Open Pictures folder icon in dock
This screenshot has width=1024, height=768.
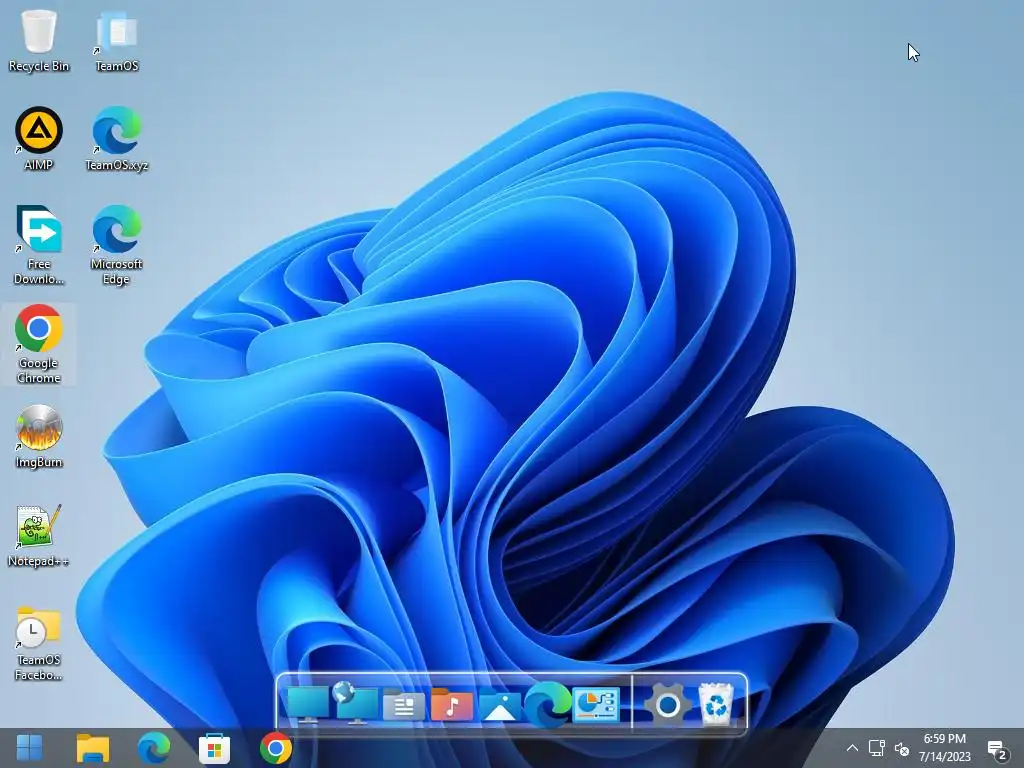[x=500, y=705]
